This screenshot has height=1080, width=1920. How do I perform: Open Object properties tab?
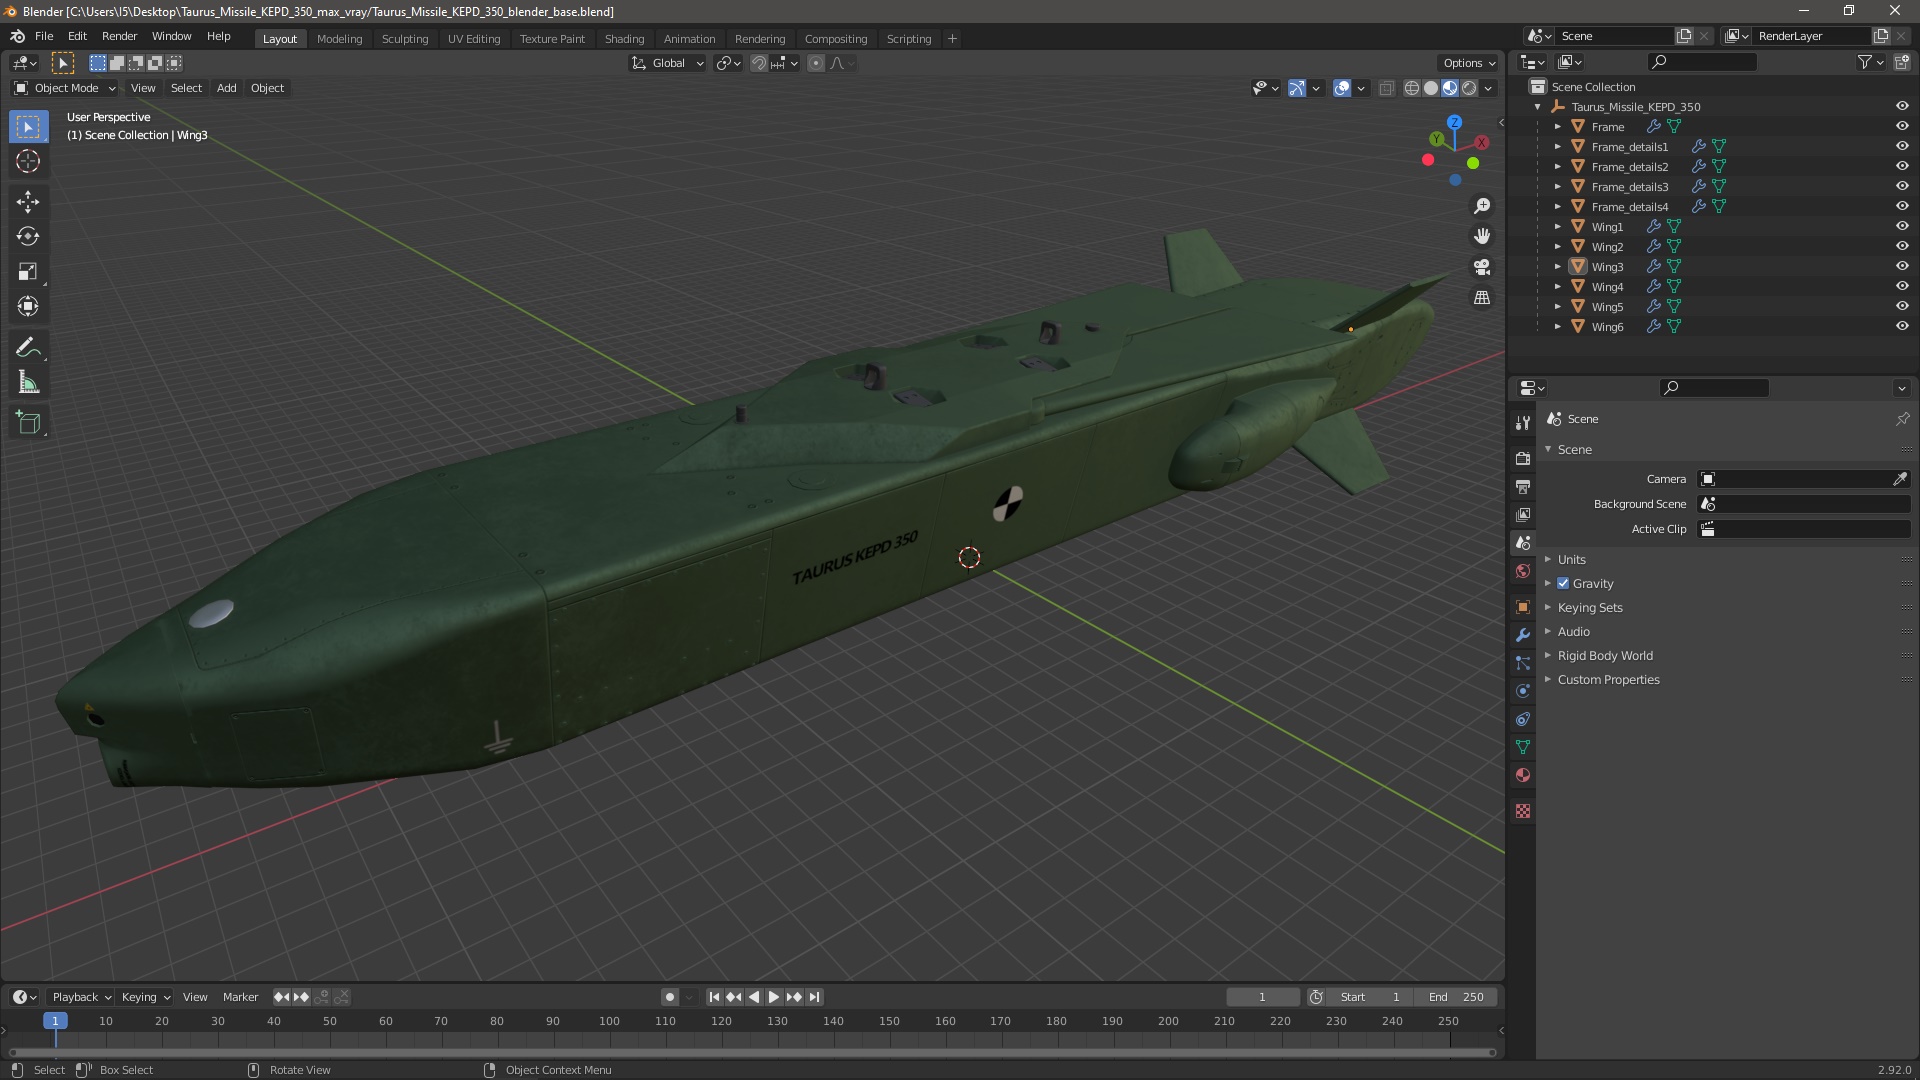(1523, 607)
